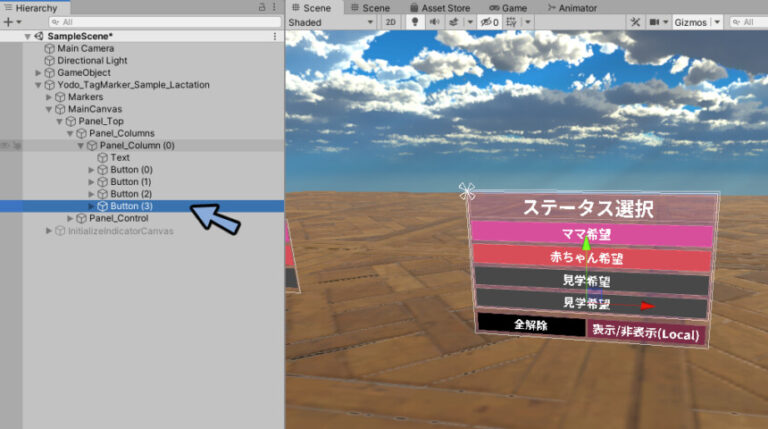Open the create-object dropdown arrow next to plus
This screenshot has width=768, height=429.
19,22
